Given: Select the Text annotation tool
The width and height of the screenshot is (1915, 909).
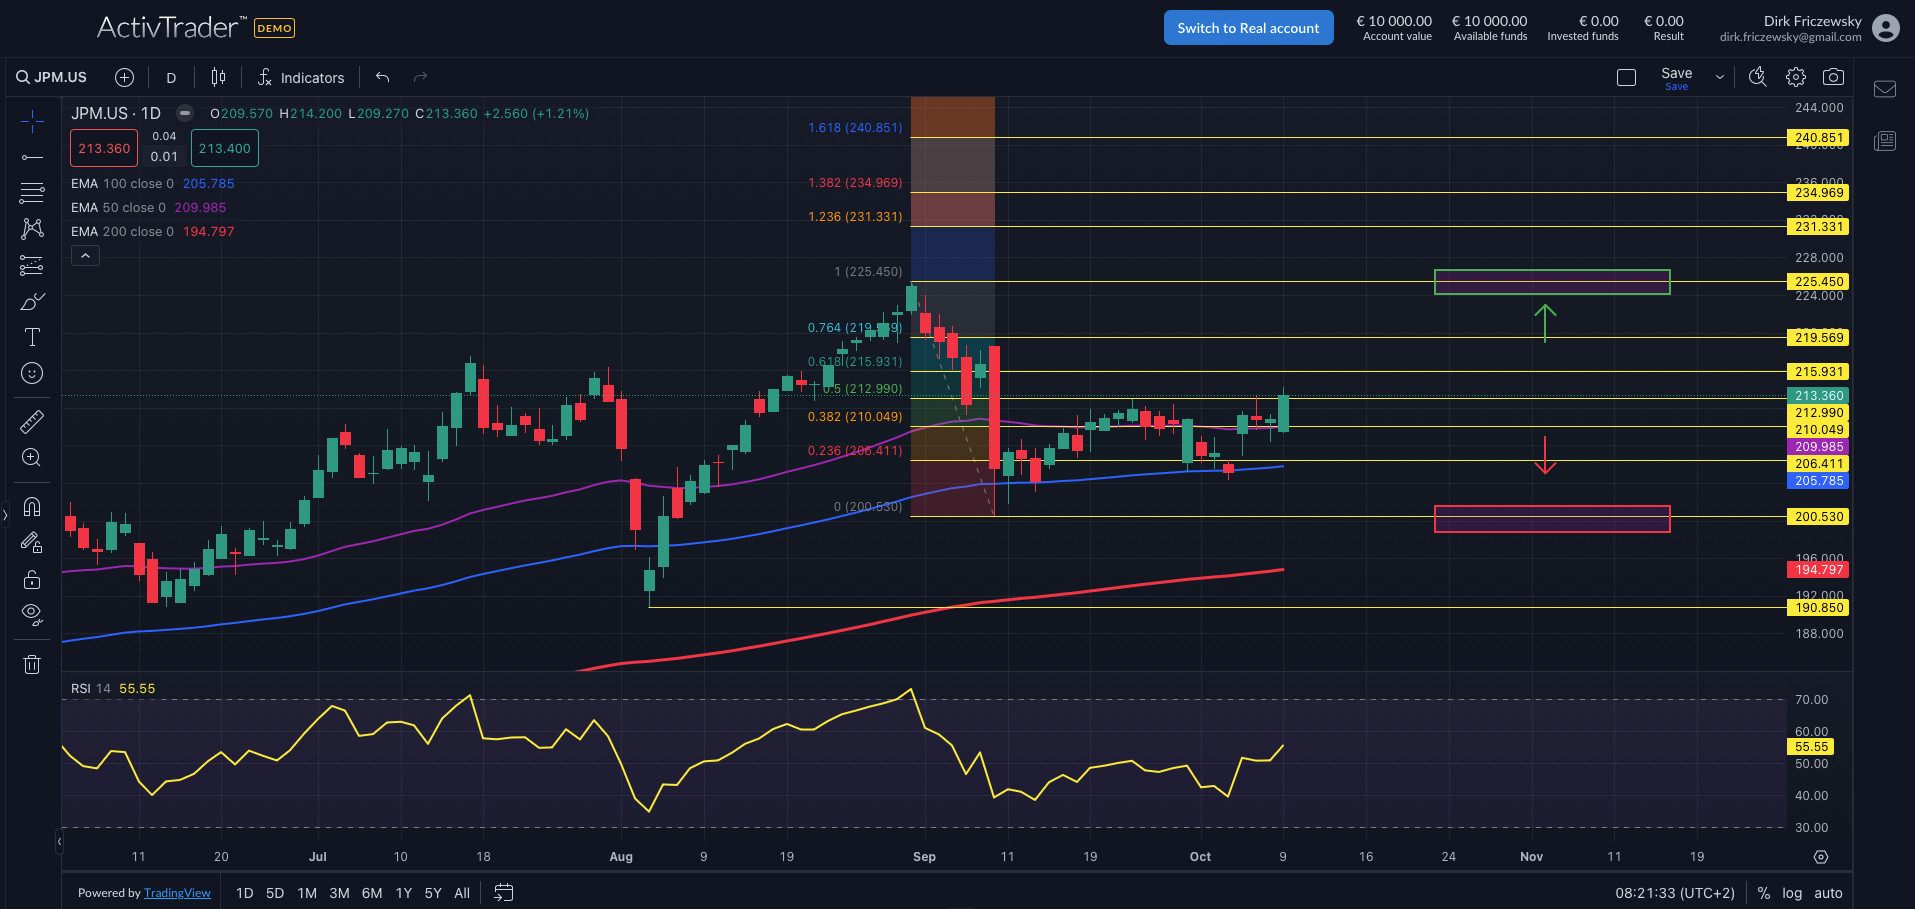Looking at the screenshot, I should (32, 337).
